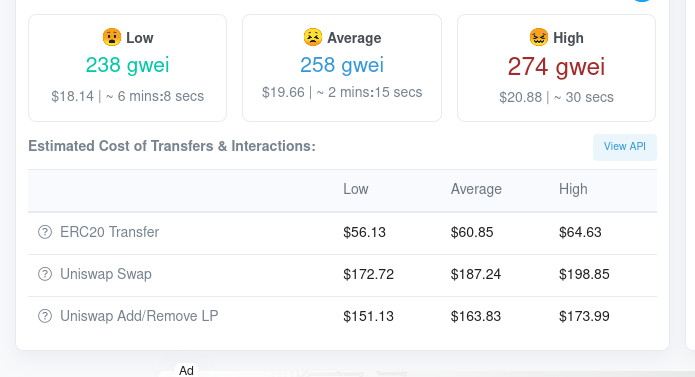
Task: Click the Estimated Cost of Transfers heading
Action: pyautogui.click(x=172, y=146)
